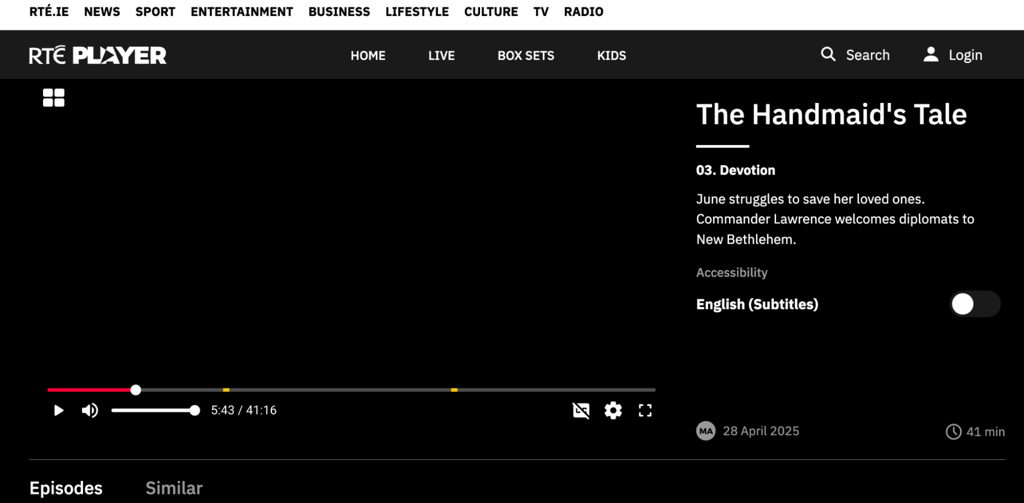Open the SPORT link
Viewport: 1024px width, 503px height.
(x=155, y=12)
